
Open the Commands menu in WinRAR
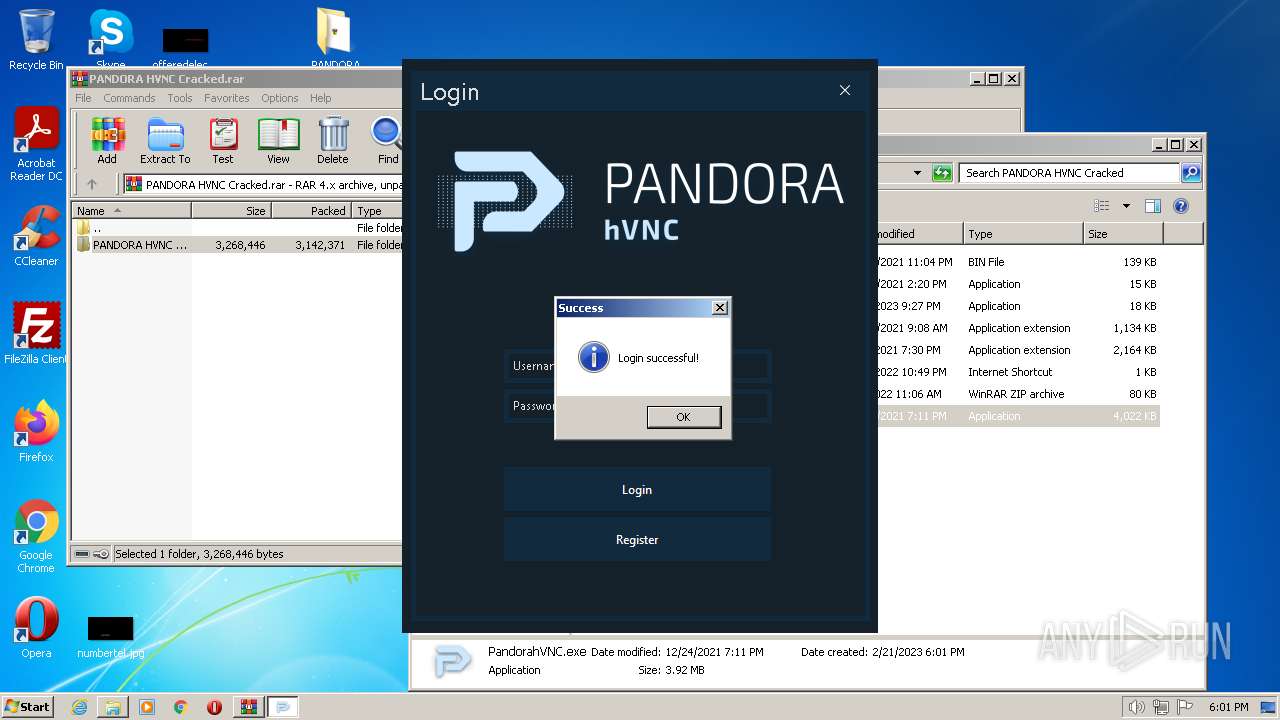click(129, 98)
